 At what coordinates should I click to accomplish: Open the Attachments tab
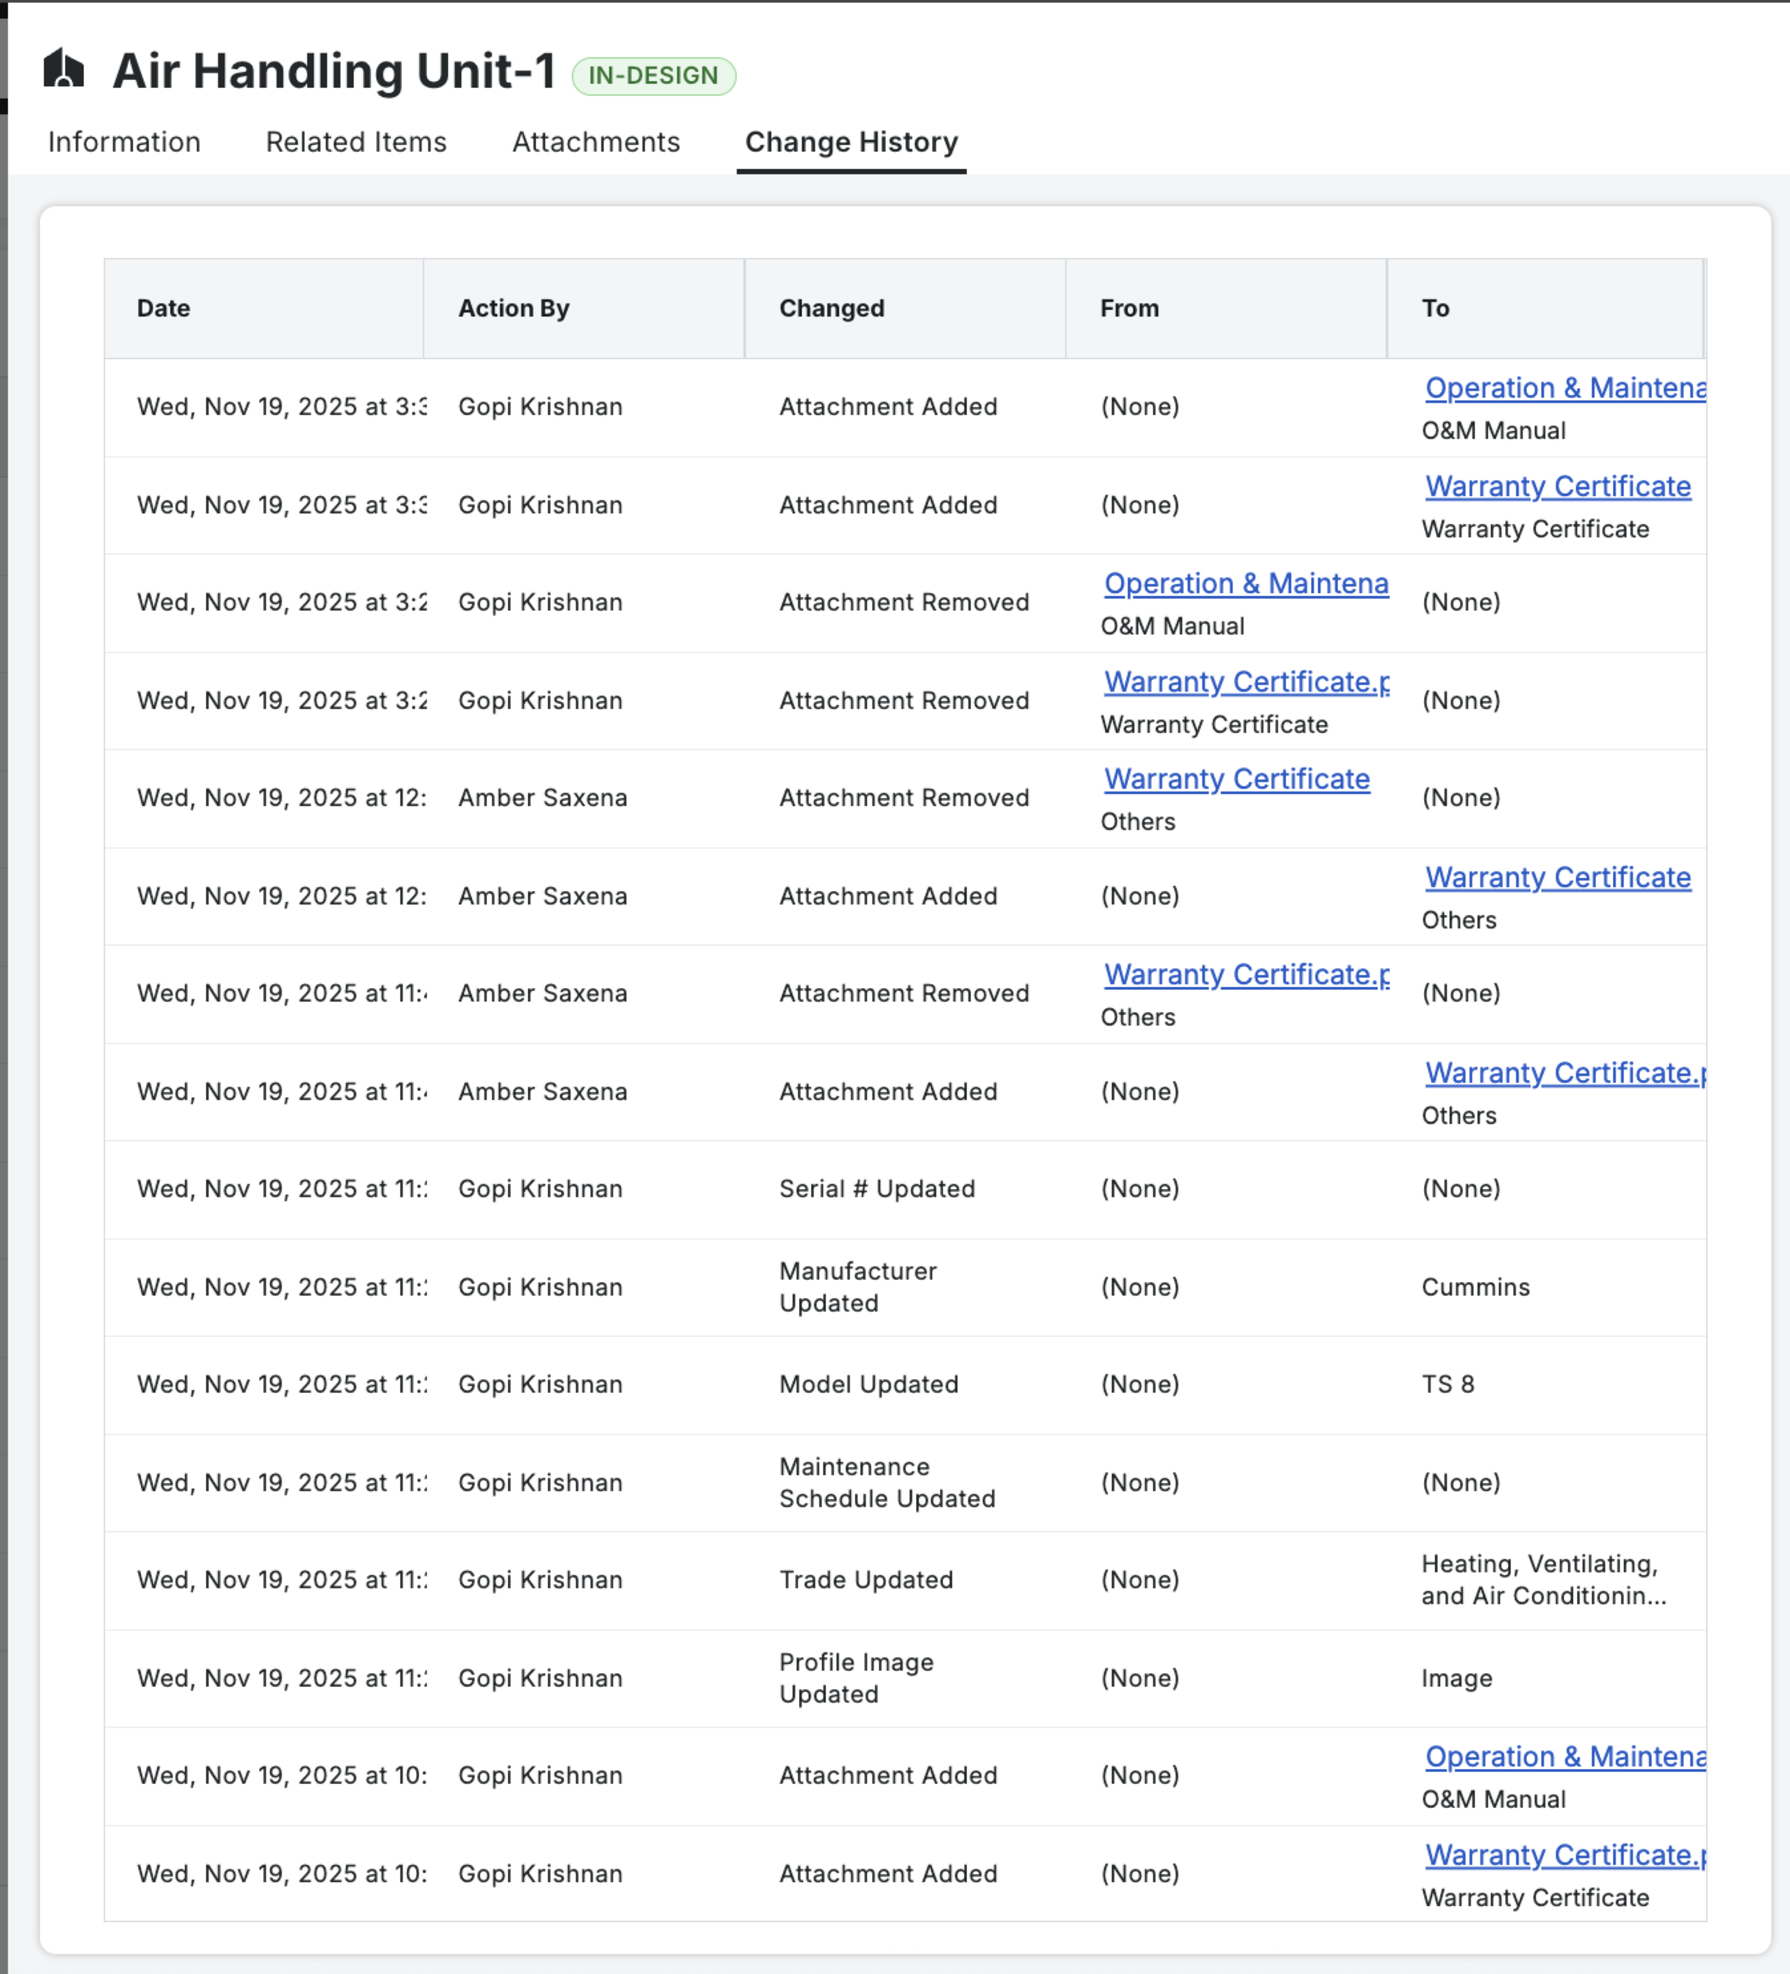(x=596, y=142)
